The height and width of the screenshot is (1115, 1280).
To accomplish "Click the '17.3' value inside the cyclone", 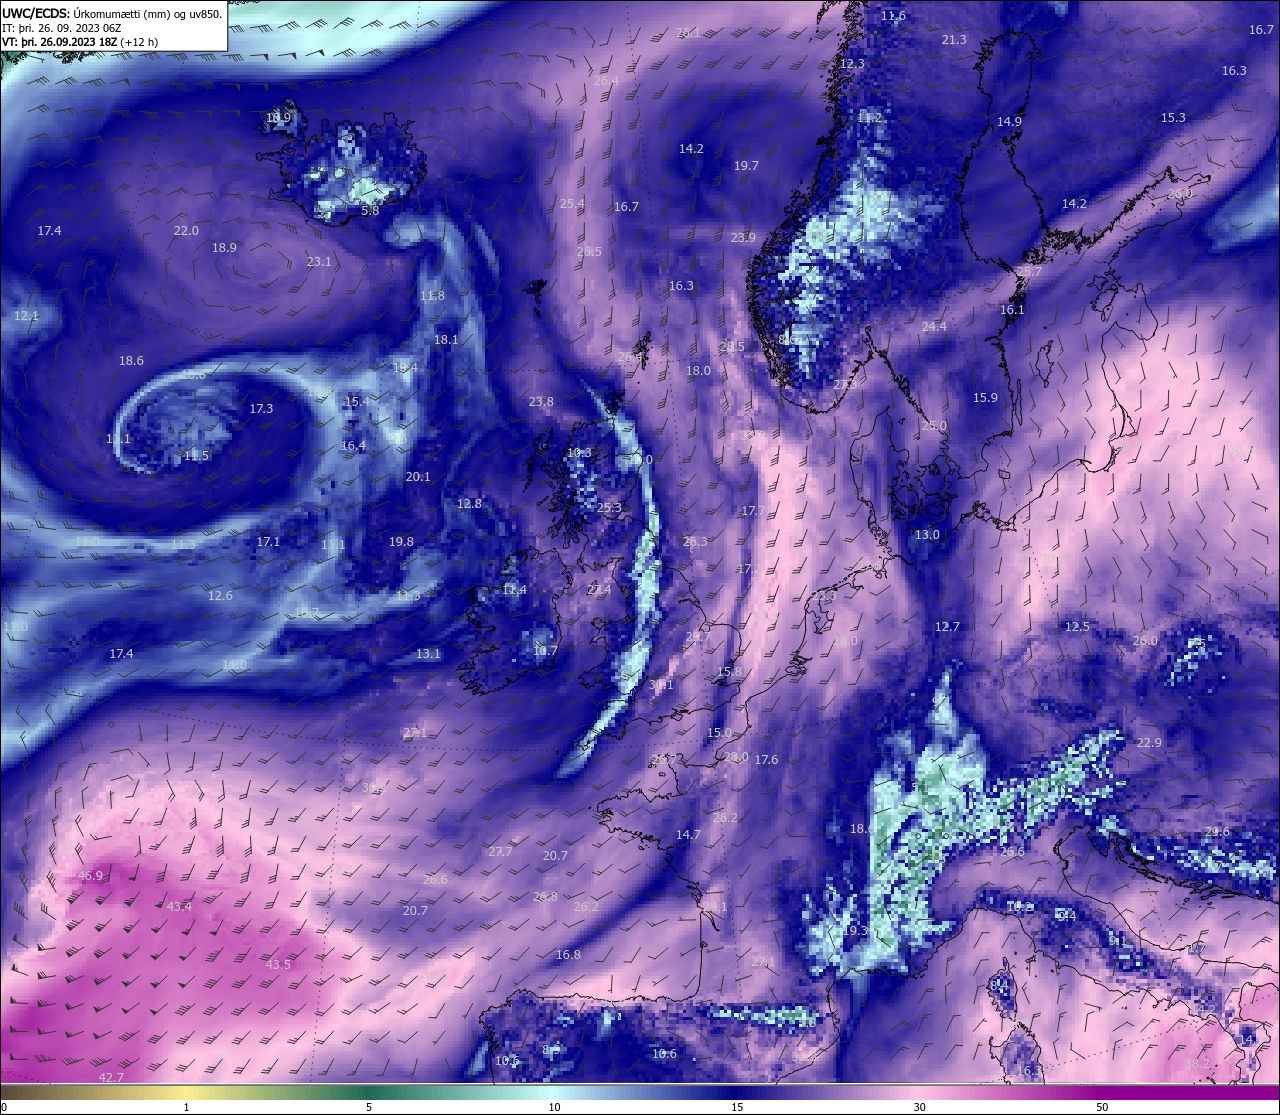I will coord(261,409).
